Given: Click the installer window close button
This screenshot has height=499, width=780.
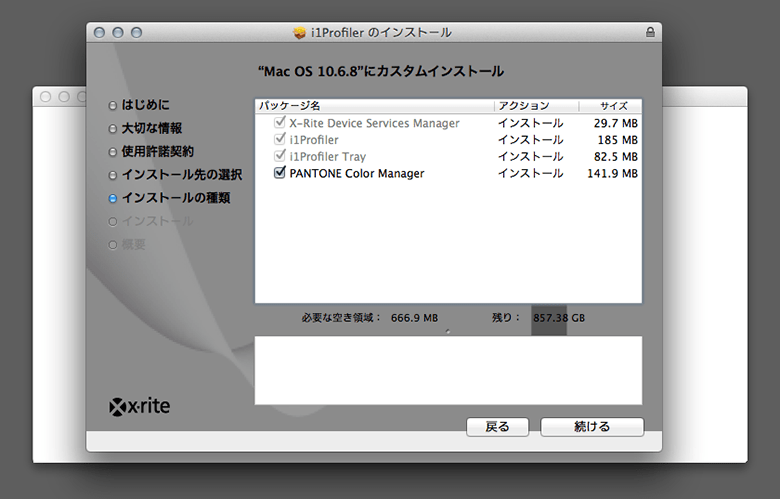Looking at the screenshot, I should [x=99, y=33].
